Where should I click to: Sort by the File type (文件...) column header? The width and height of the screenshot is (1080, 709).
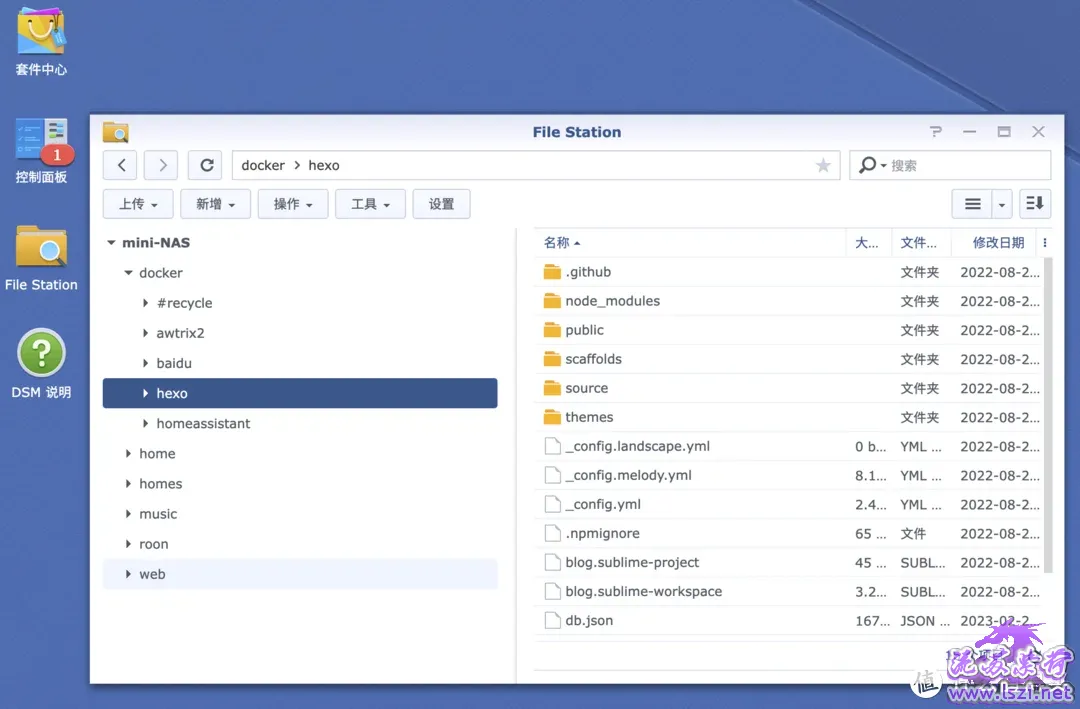point(920,243)
